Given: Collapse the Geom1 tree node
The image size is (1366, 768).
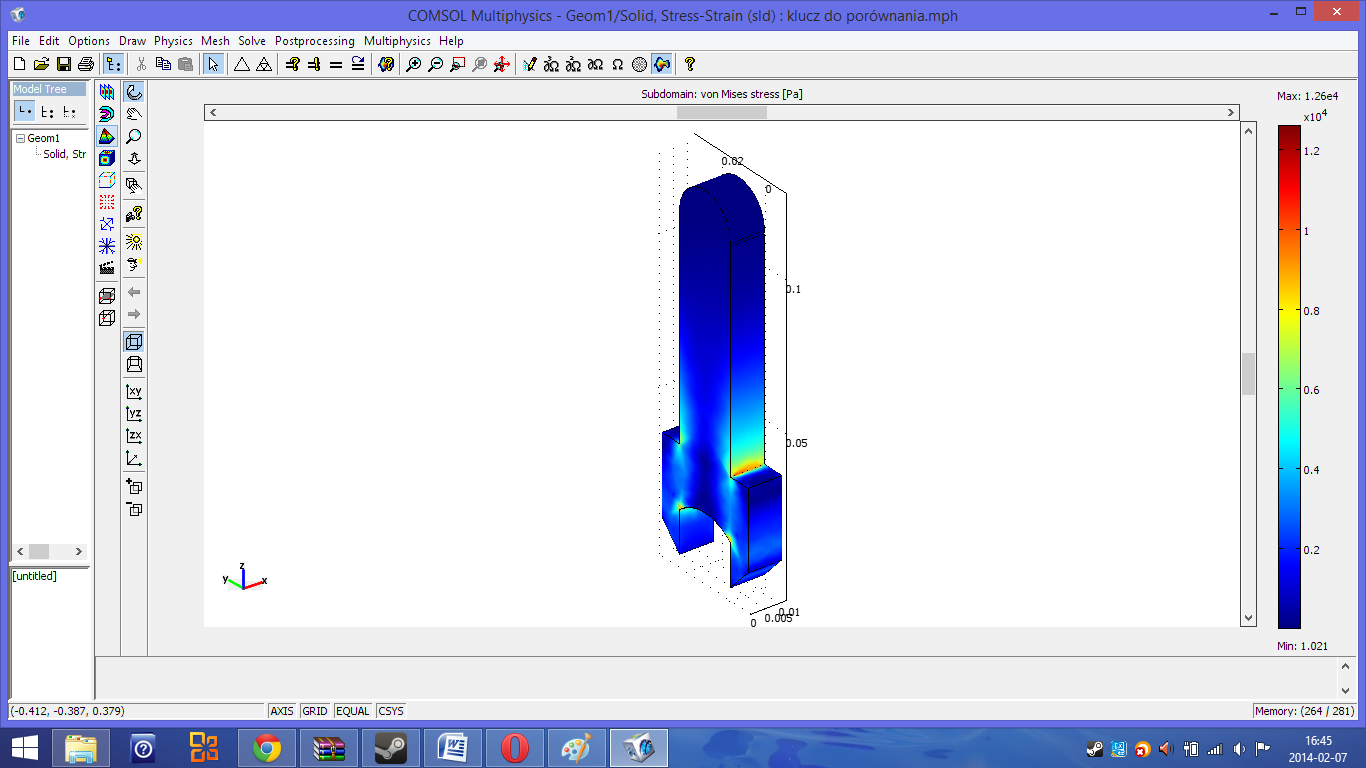Looking at the screenshot, I should (x=20, y=139).
